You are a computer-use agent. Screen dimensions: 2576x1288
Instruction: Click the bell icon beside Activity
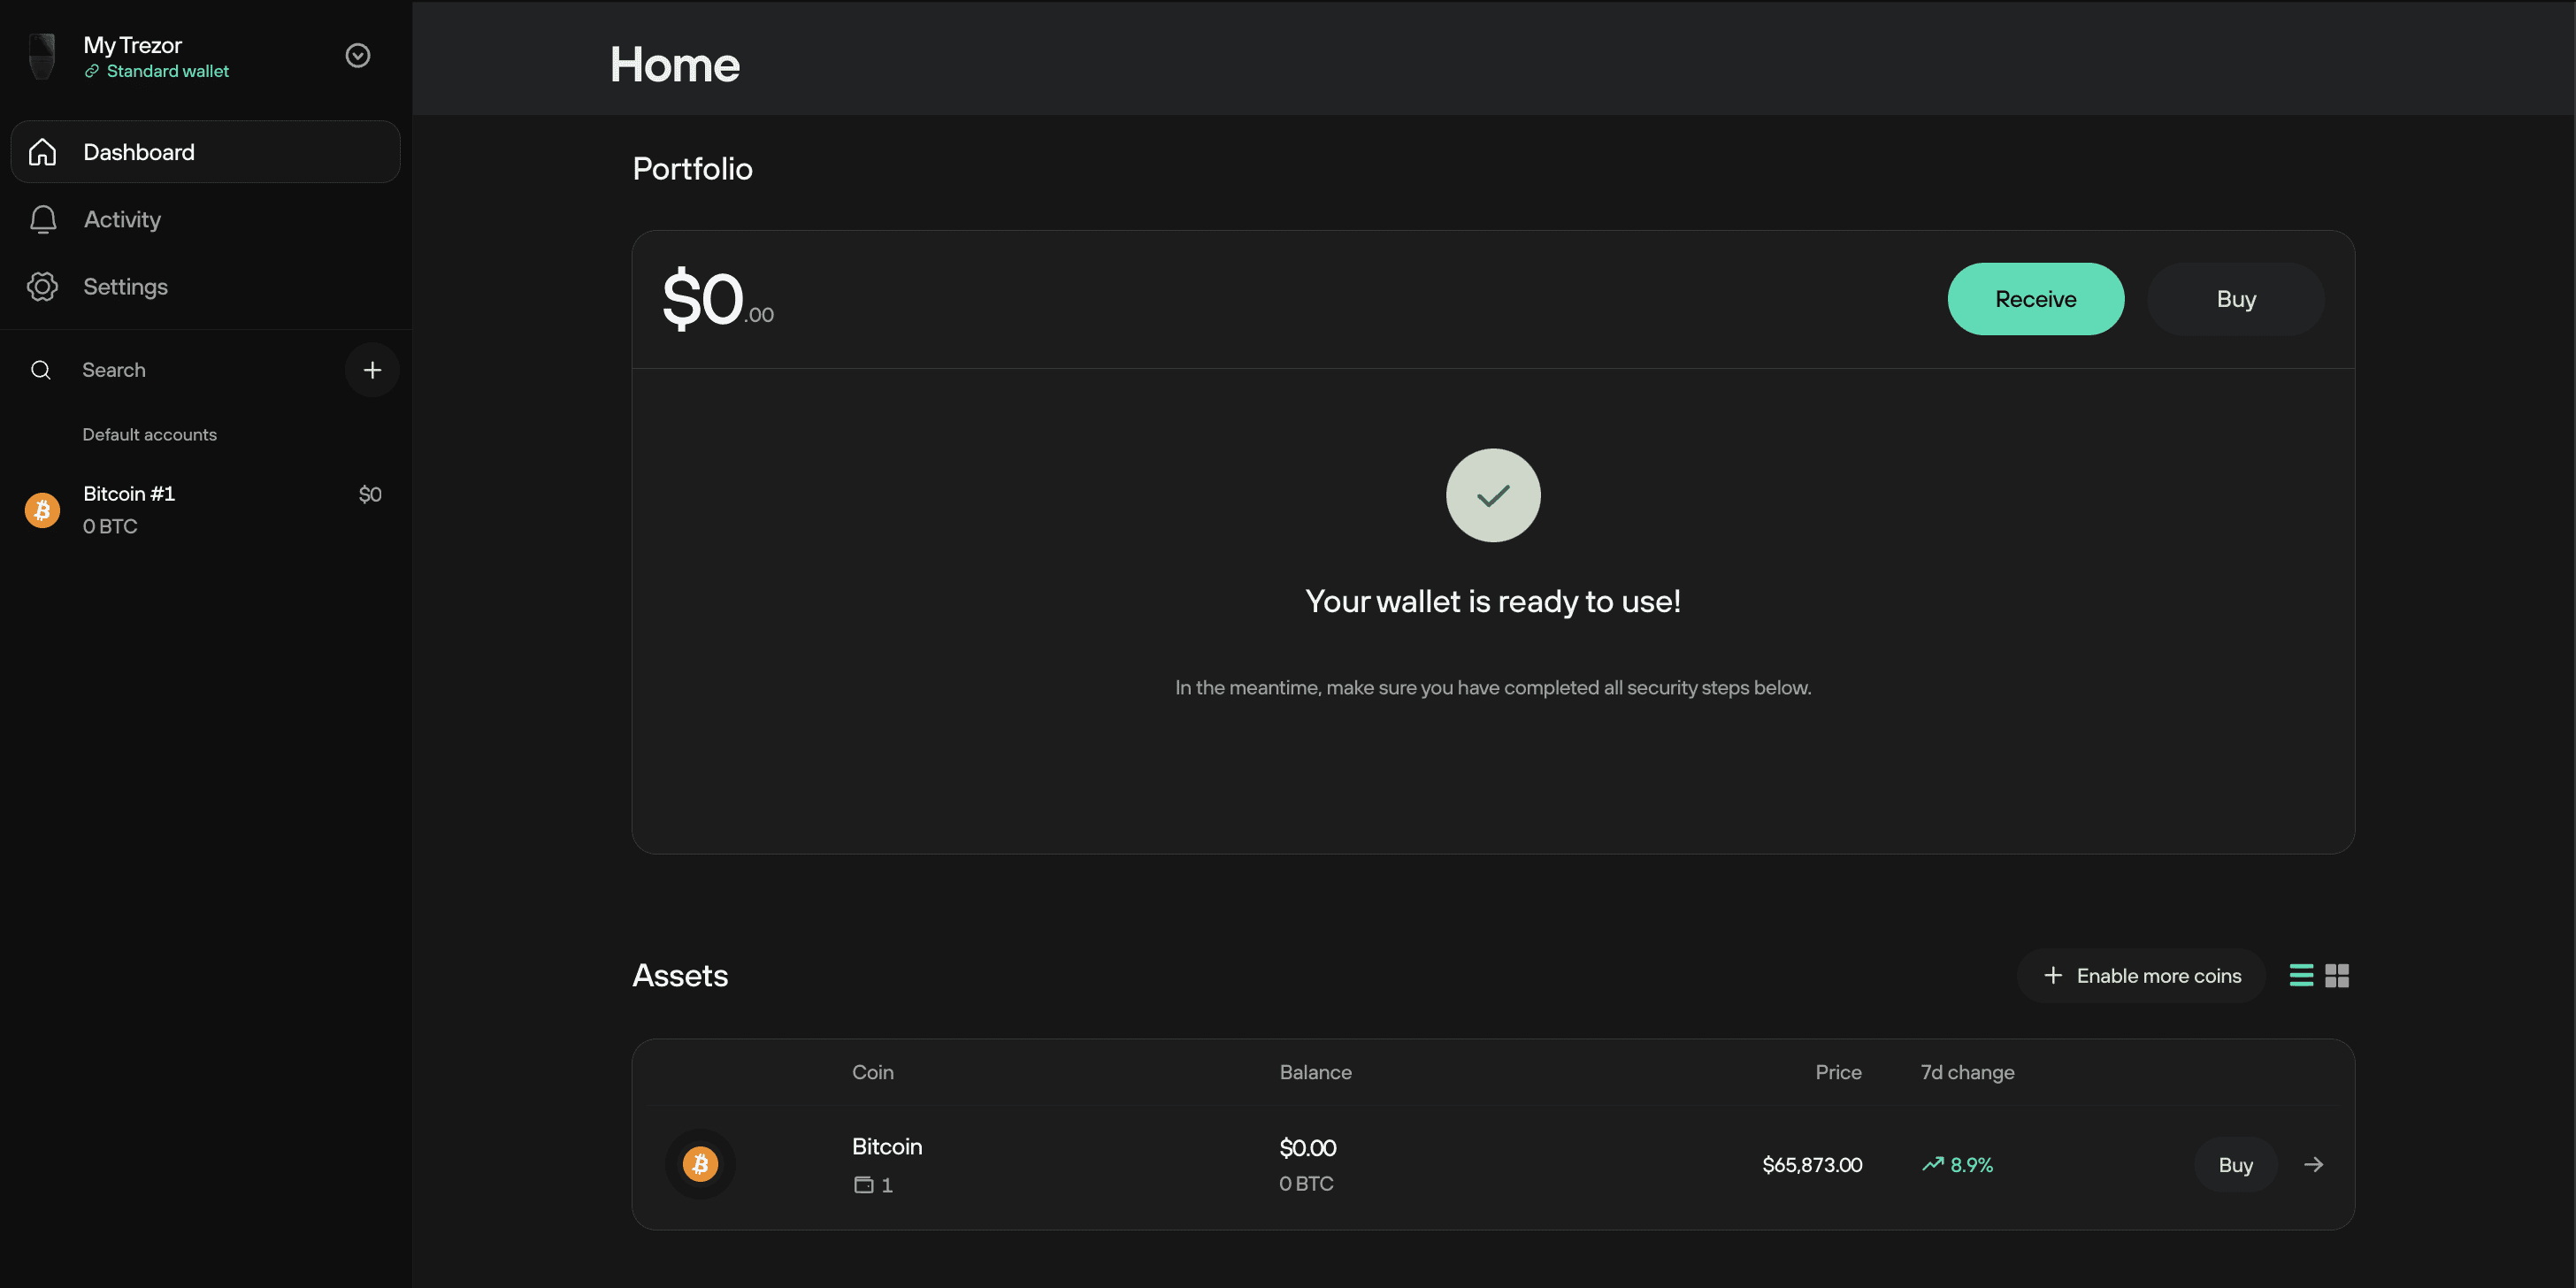point(43,220)
